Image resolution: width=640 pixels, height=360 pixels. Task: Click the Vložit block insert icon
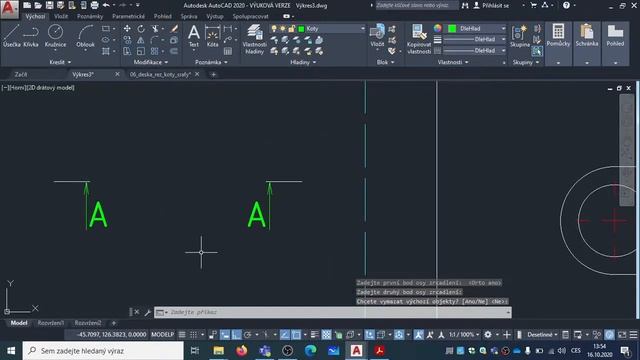coord(377,36)
